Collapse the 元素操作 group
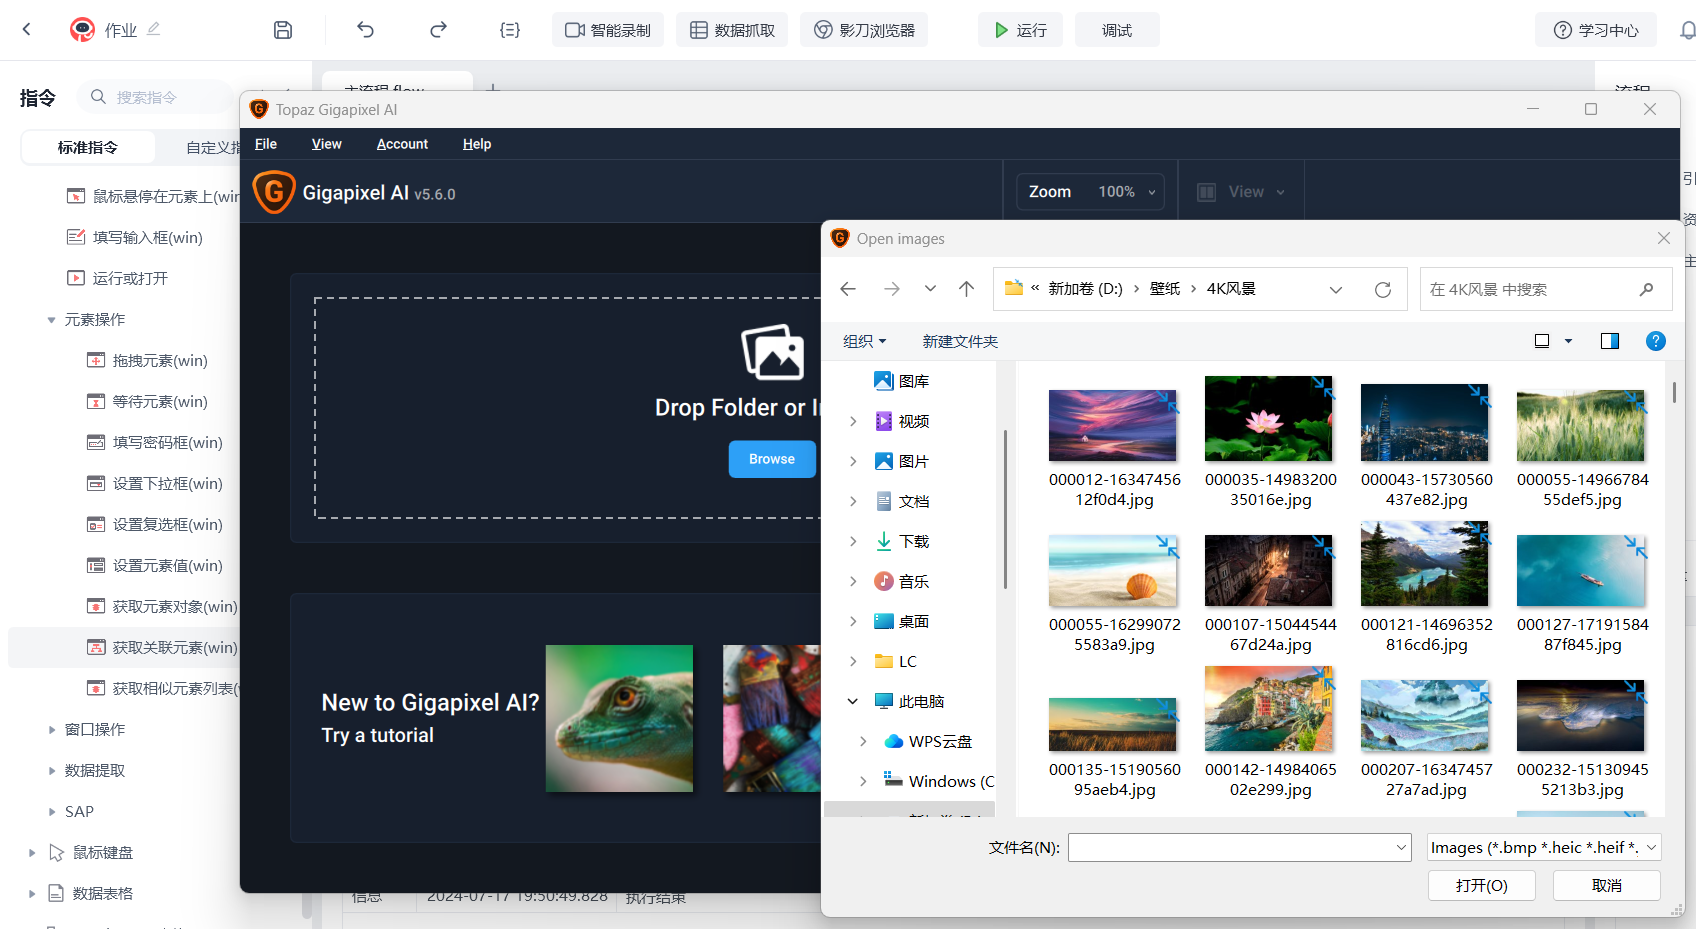 pos(51,320)
